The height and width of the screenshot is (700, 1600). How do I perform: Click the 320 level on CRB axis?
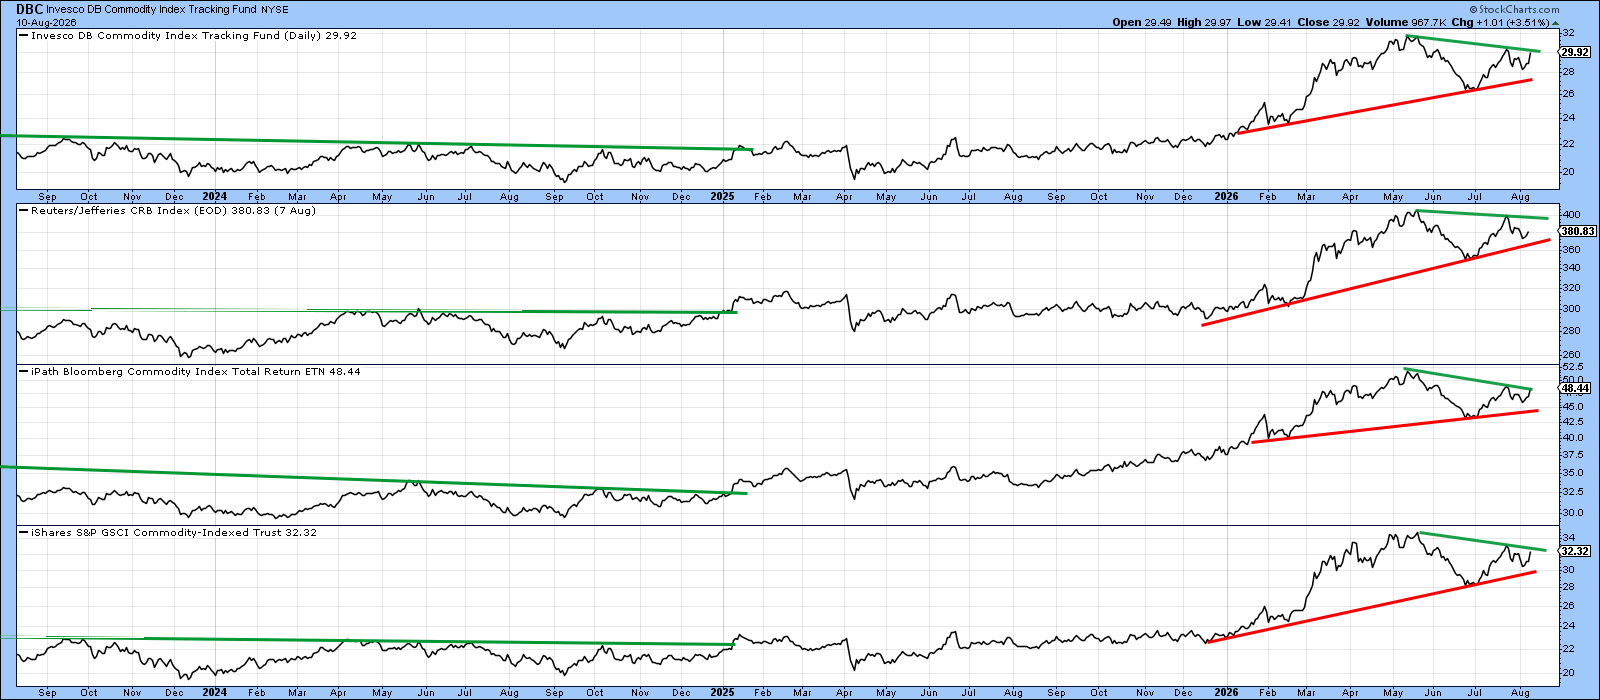[1571, 288]
